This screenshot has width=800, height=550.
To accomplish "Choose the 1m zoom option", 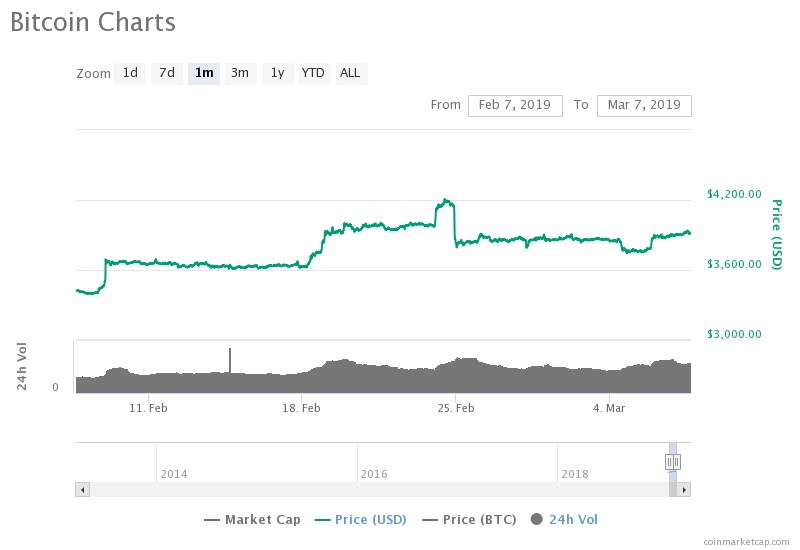I will tap(204, 73).
